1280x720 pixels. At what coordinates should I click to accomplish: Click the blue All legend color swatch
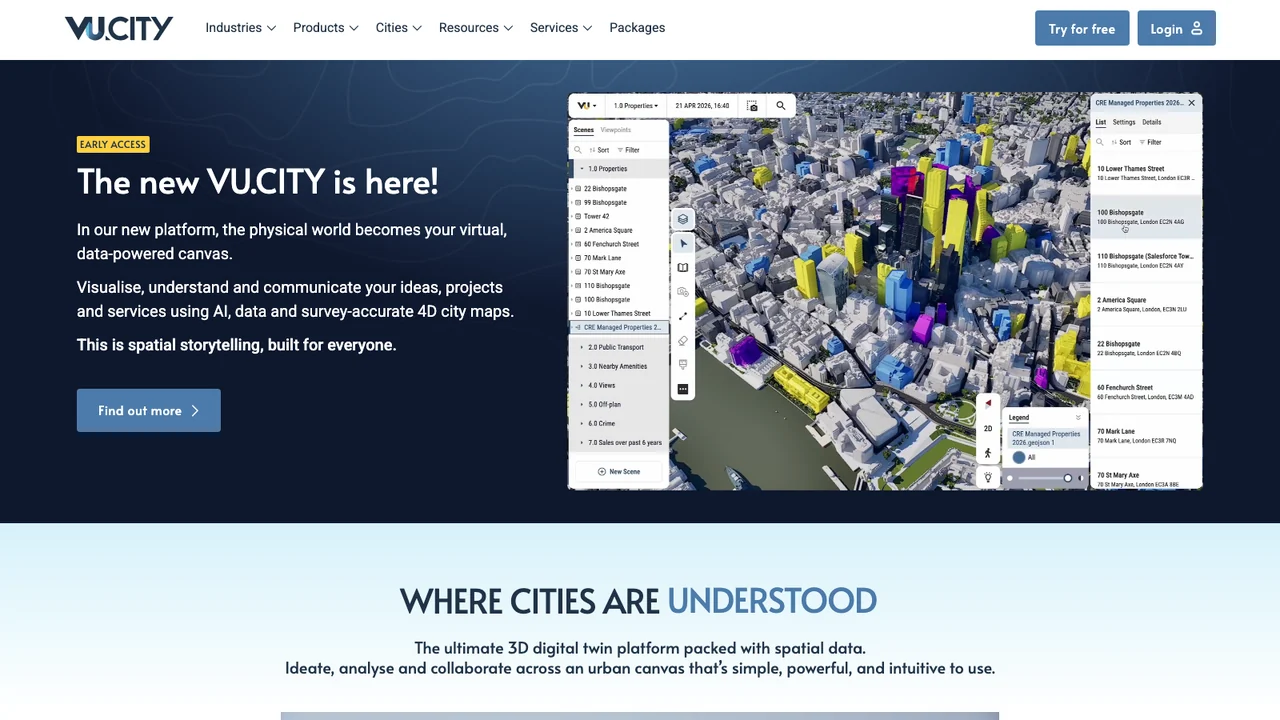pos(1019,457)
